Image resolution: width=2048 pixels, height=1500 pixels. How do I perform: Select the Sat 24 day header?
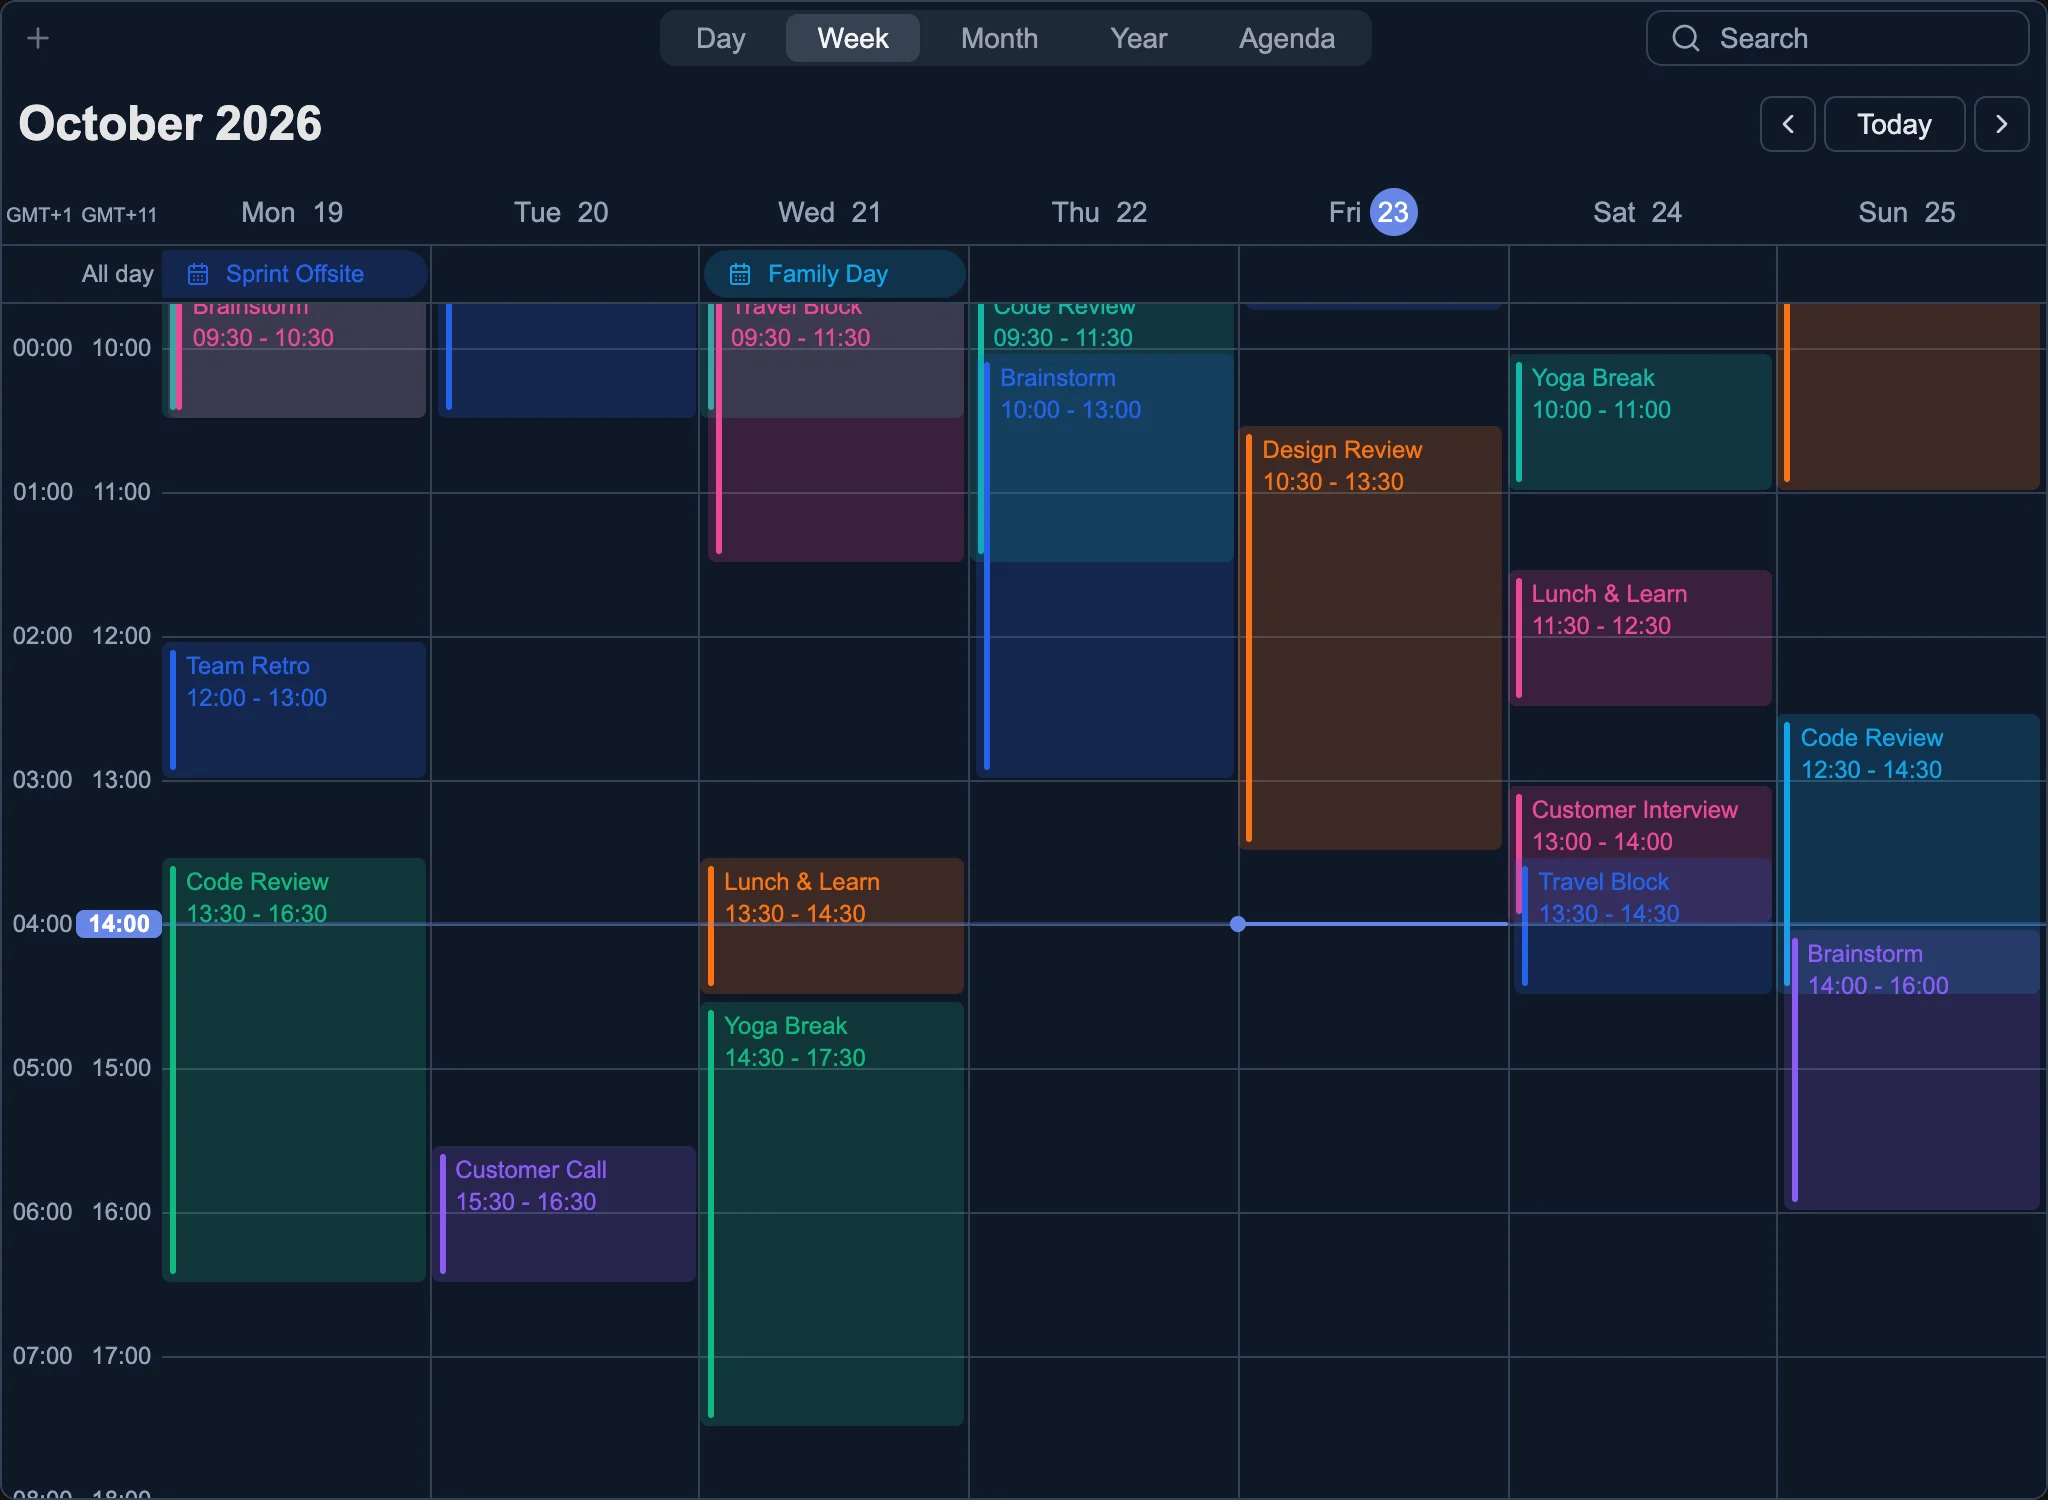1637,212
